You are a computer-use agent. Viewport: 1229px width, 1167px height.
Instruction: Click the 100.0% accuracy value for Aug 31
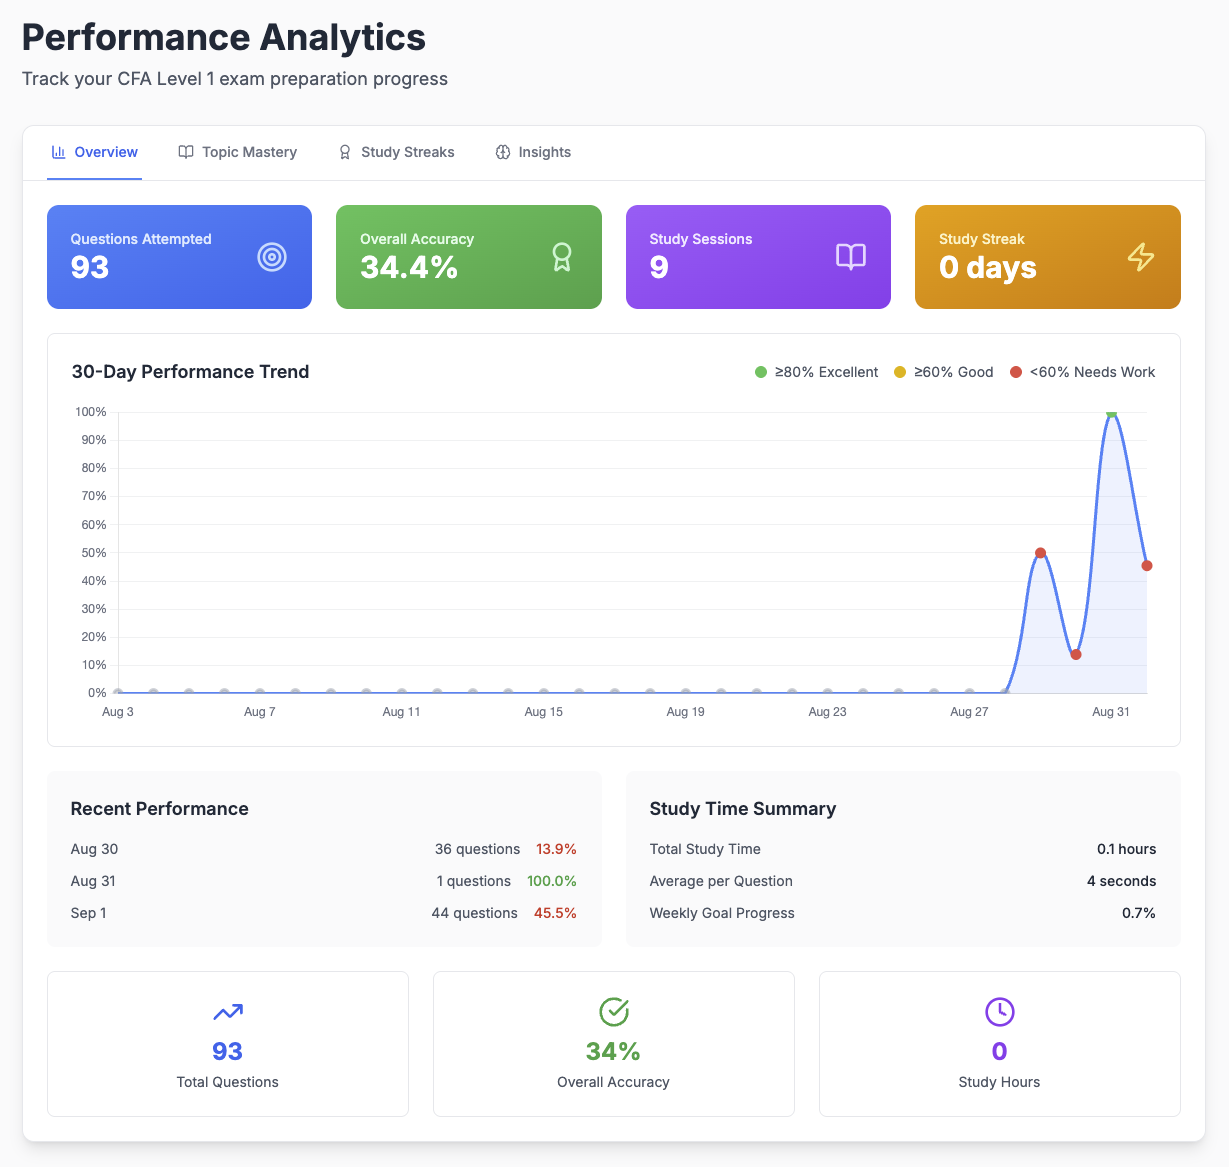[551, 881]
